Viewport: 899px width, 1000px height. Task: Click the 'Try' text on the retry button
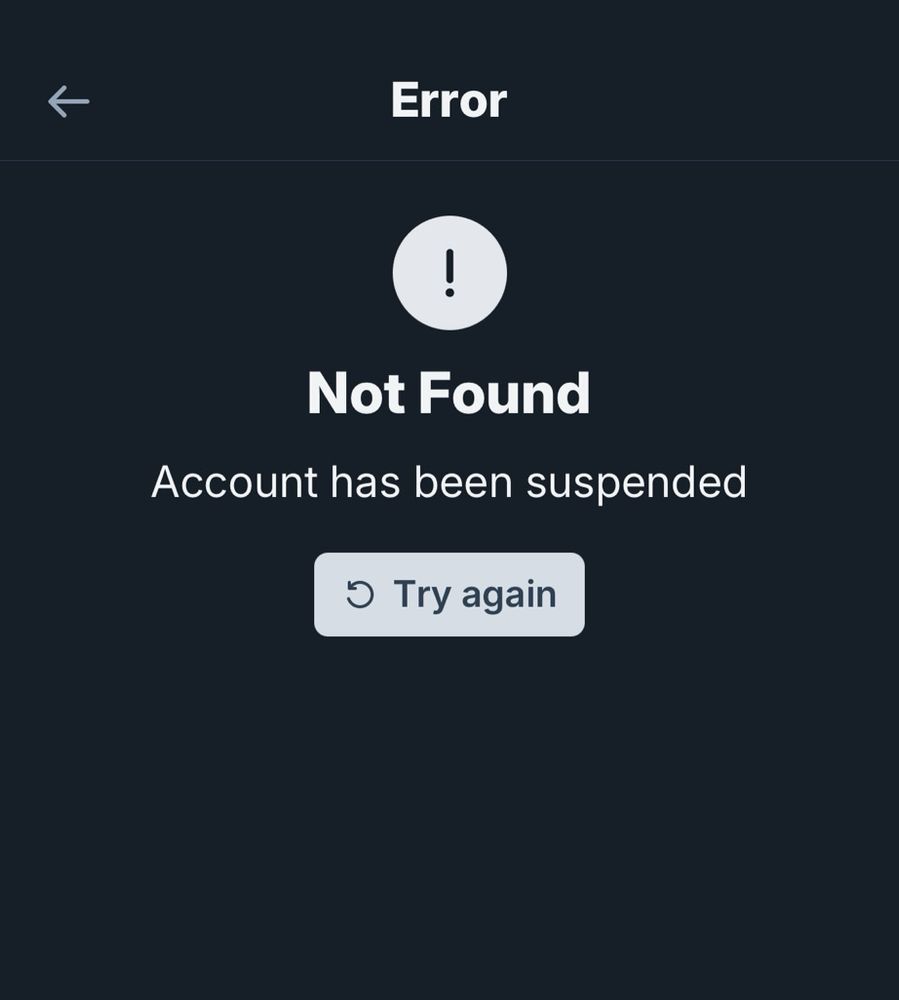(x=422, y=596)
